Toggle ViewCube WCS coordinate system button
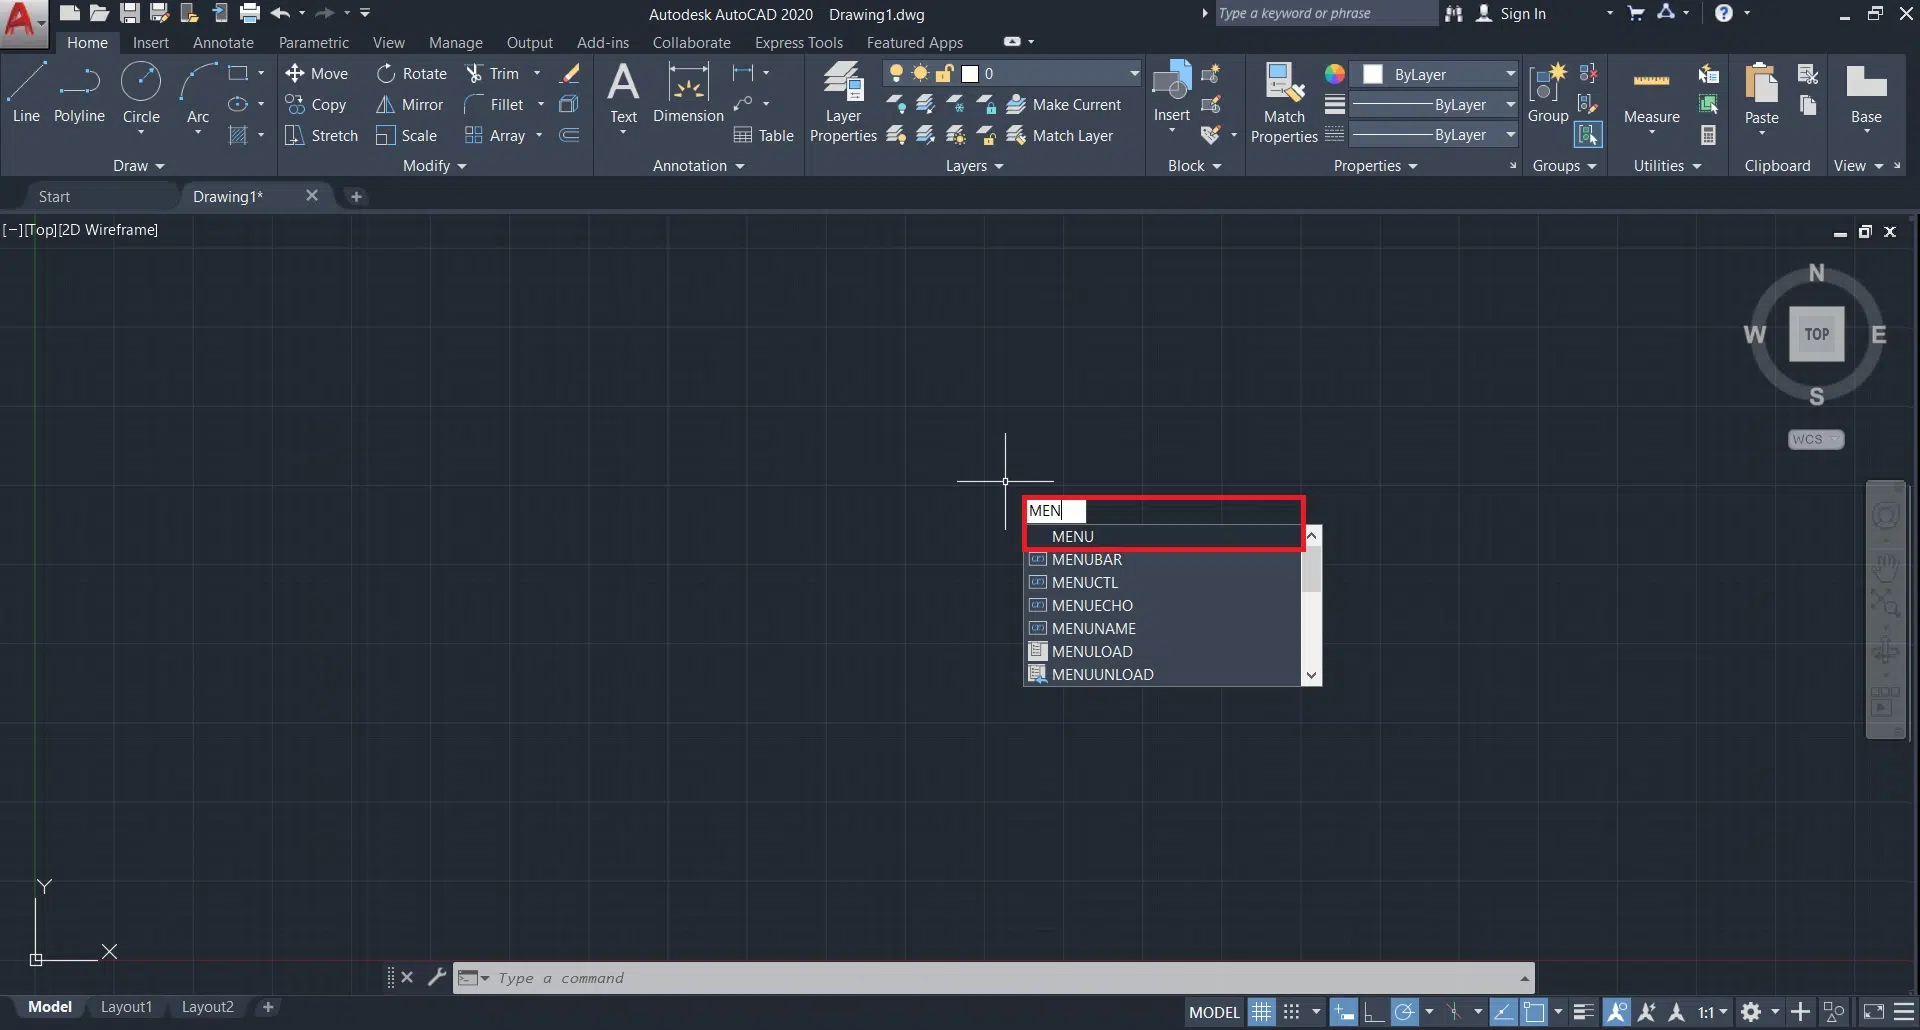1920x1030 pixels. (x=1815, y=440)
